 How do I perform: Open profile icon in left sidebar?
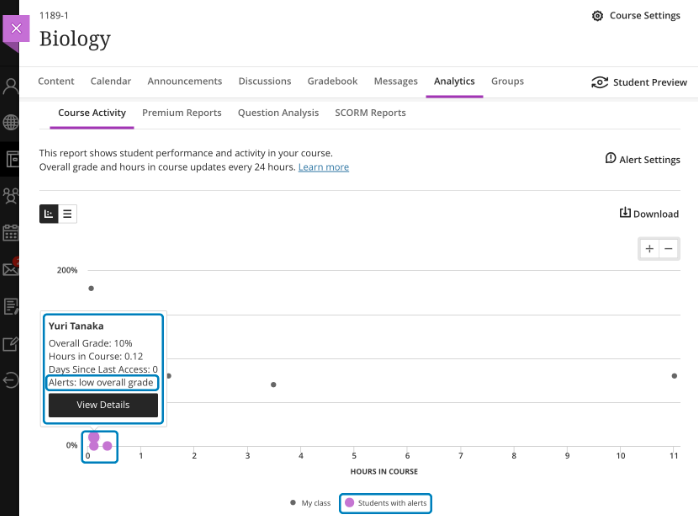(10, 86)
